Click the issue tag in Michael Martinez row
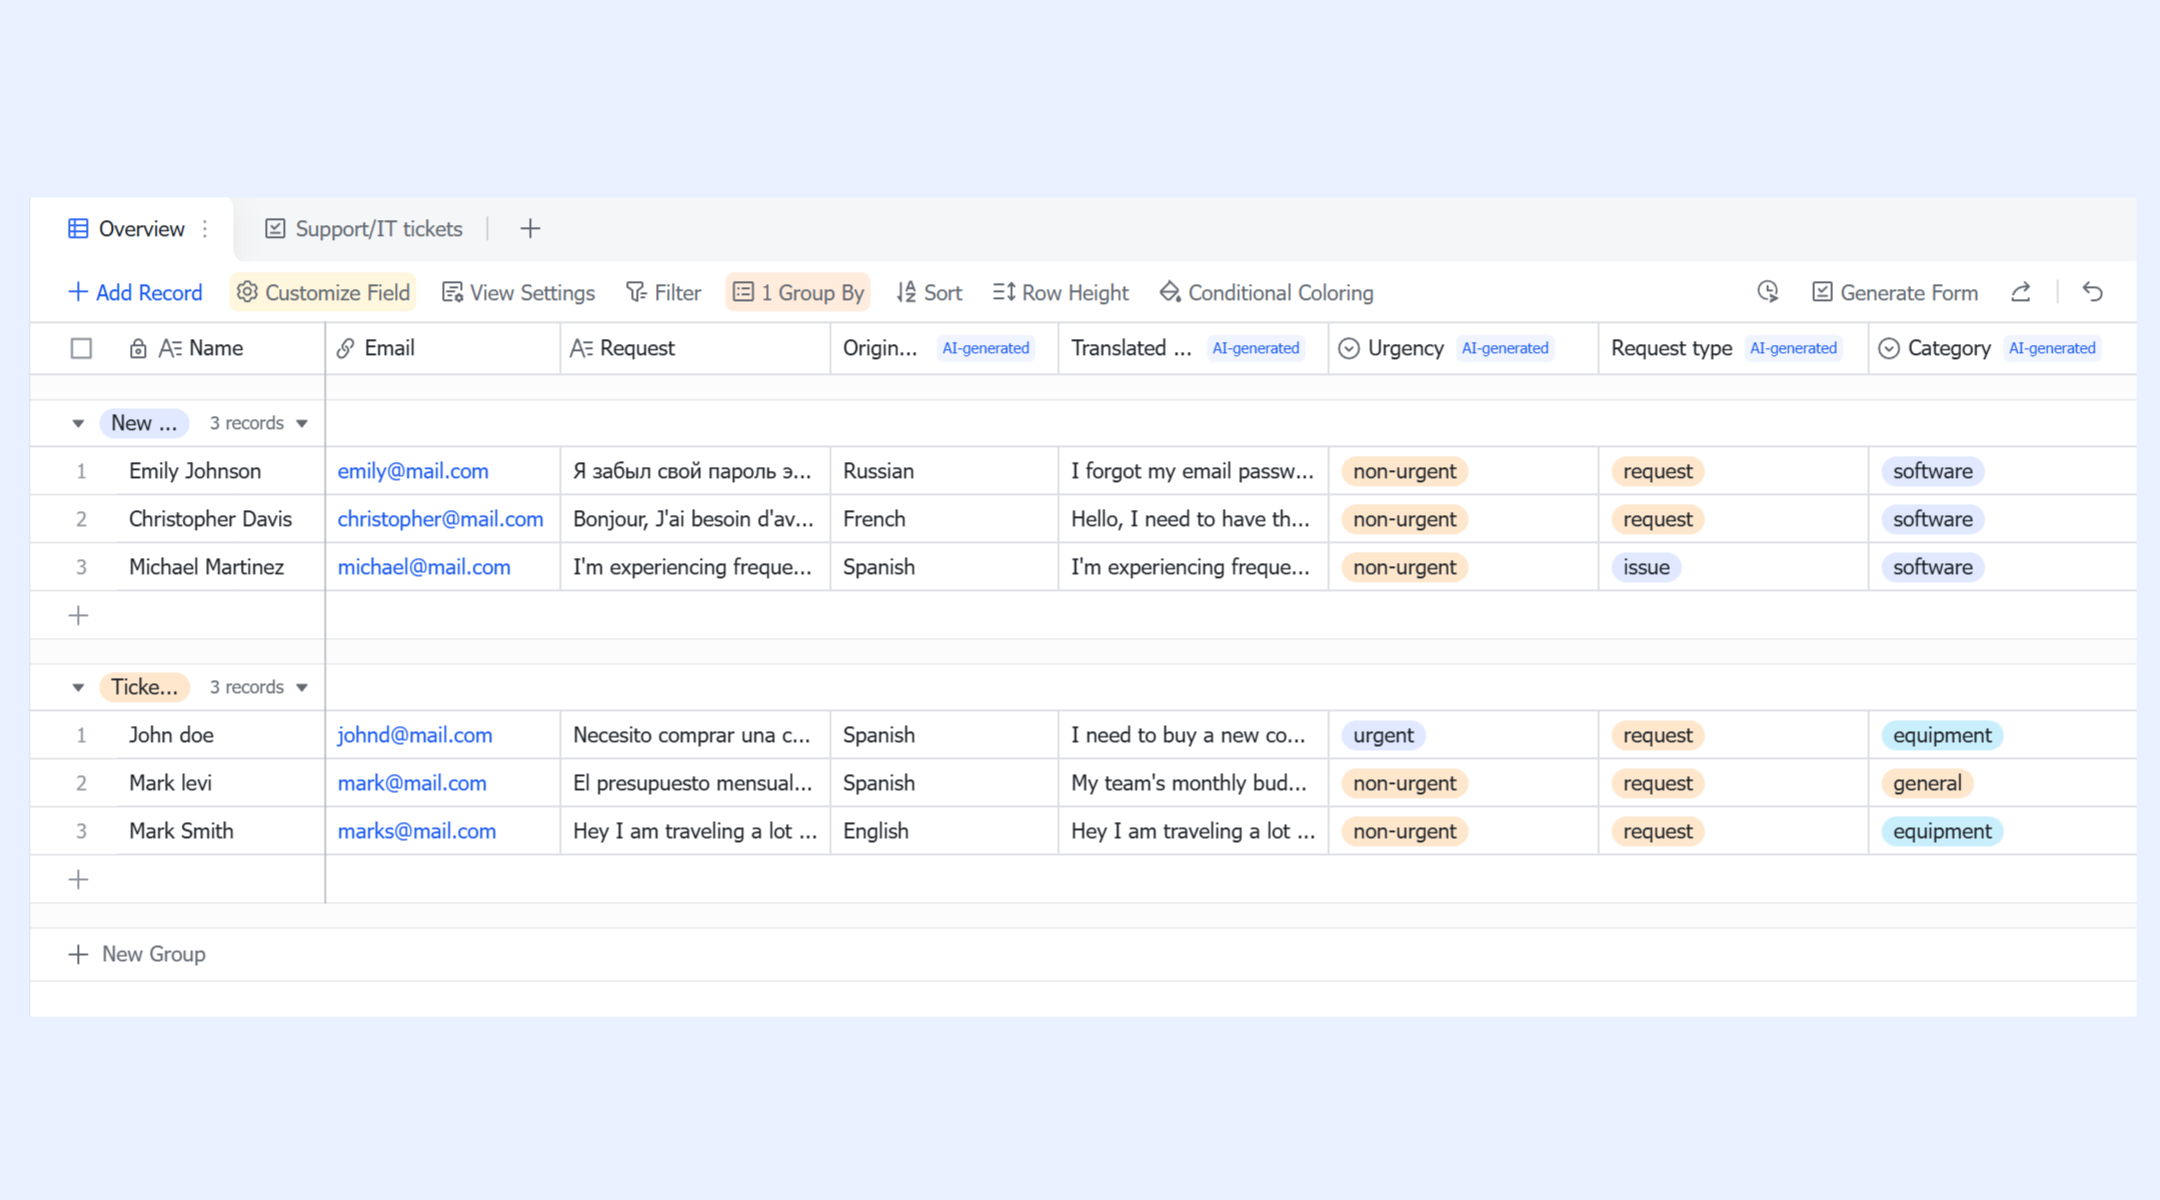This screenshot has height=1200, width=2160. 1646,567
